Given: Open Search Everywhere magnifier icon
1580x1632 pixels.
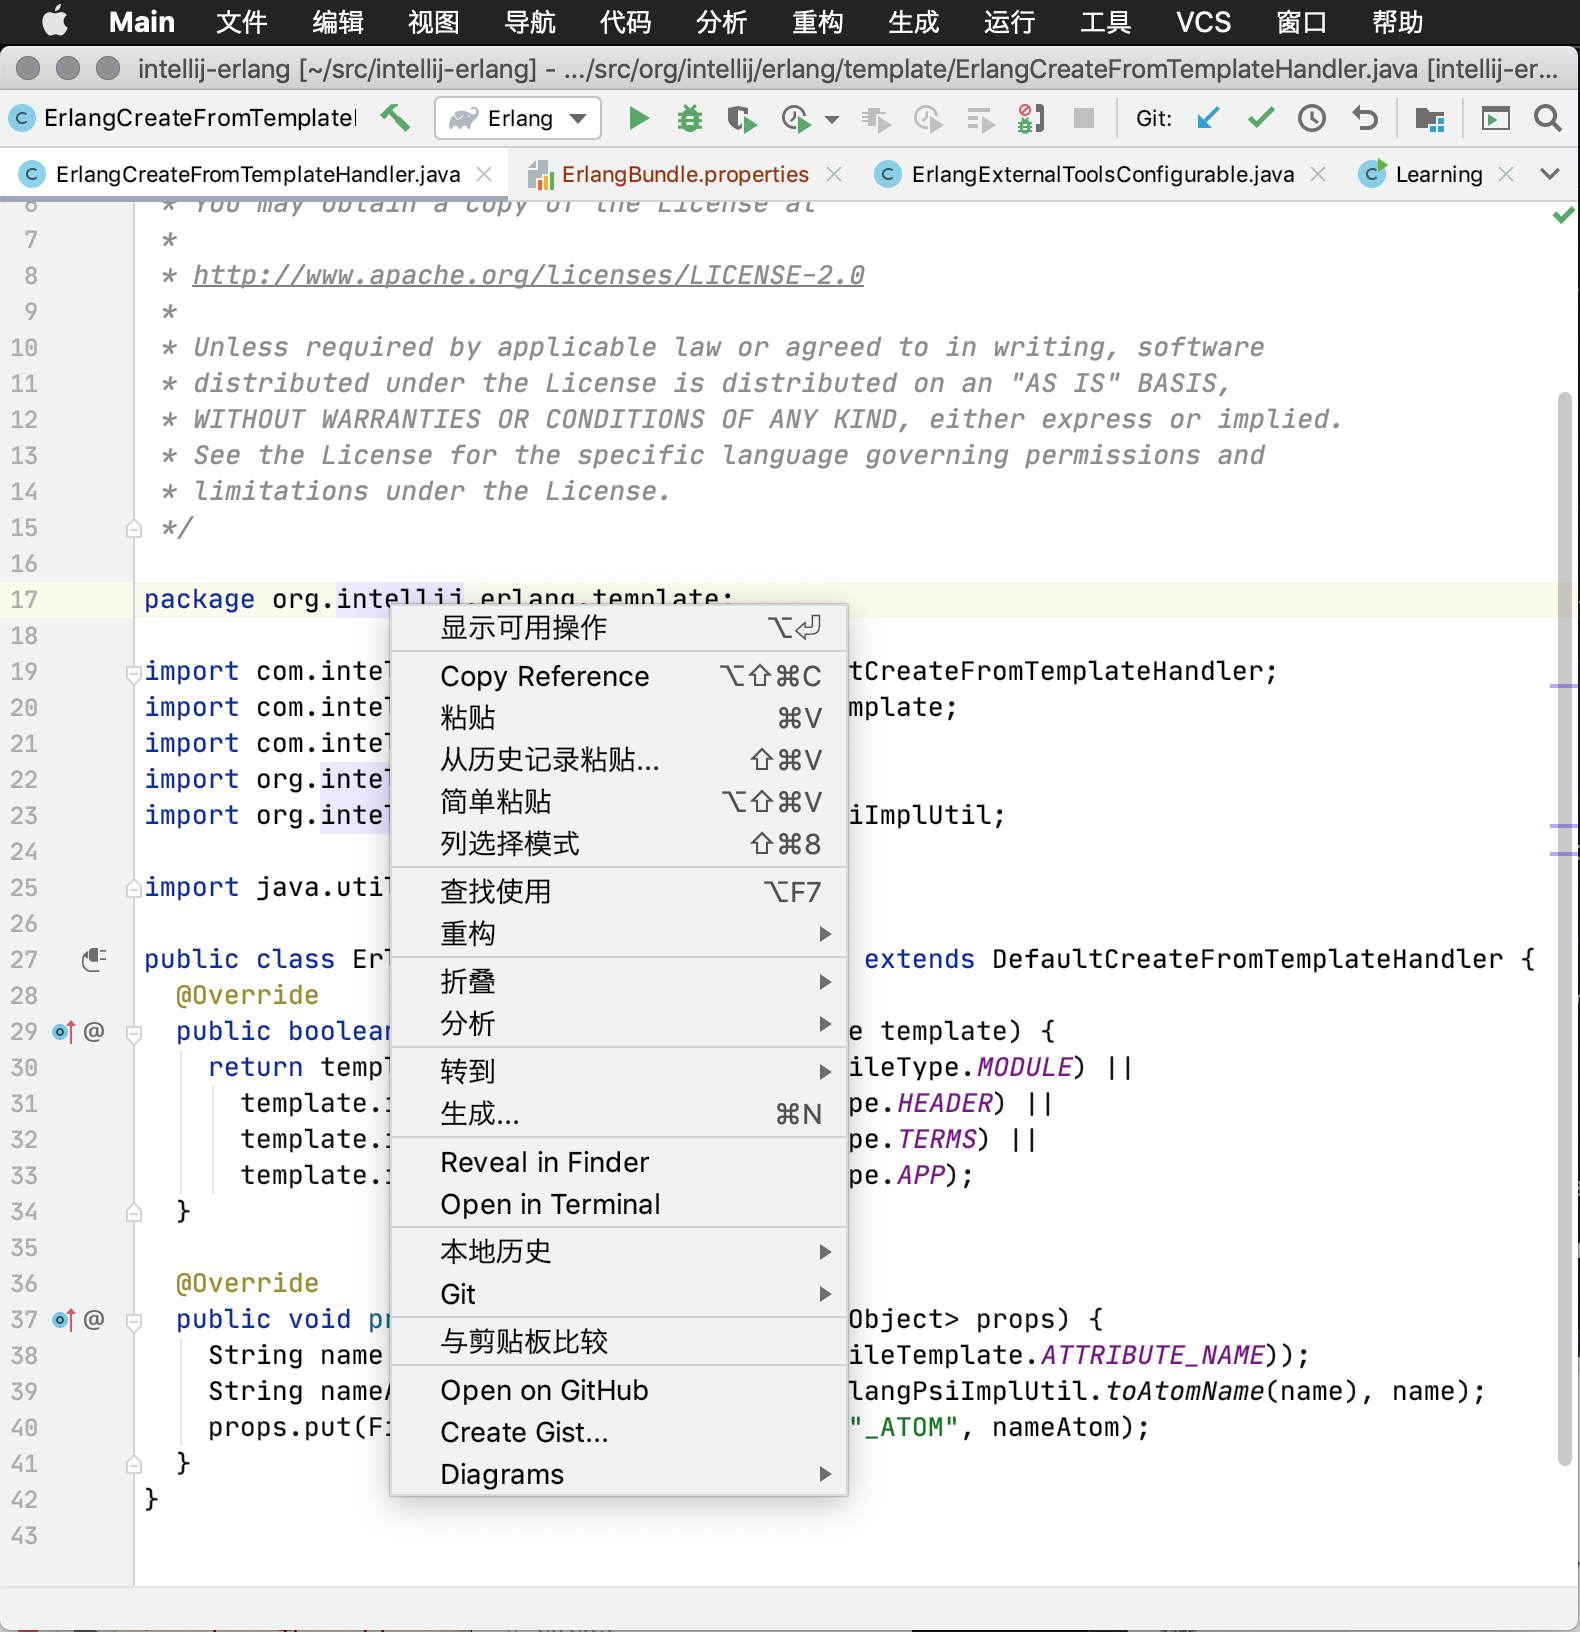Looking at the screenshot, I should coord(1547,119).
